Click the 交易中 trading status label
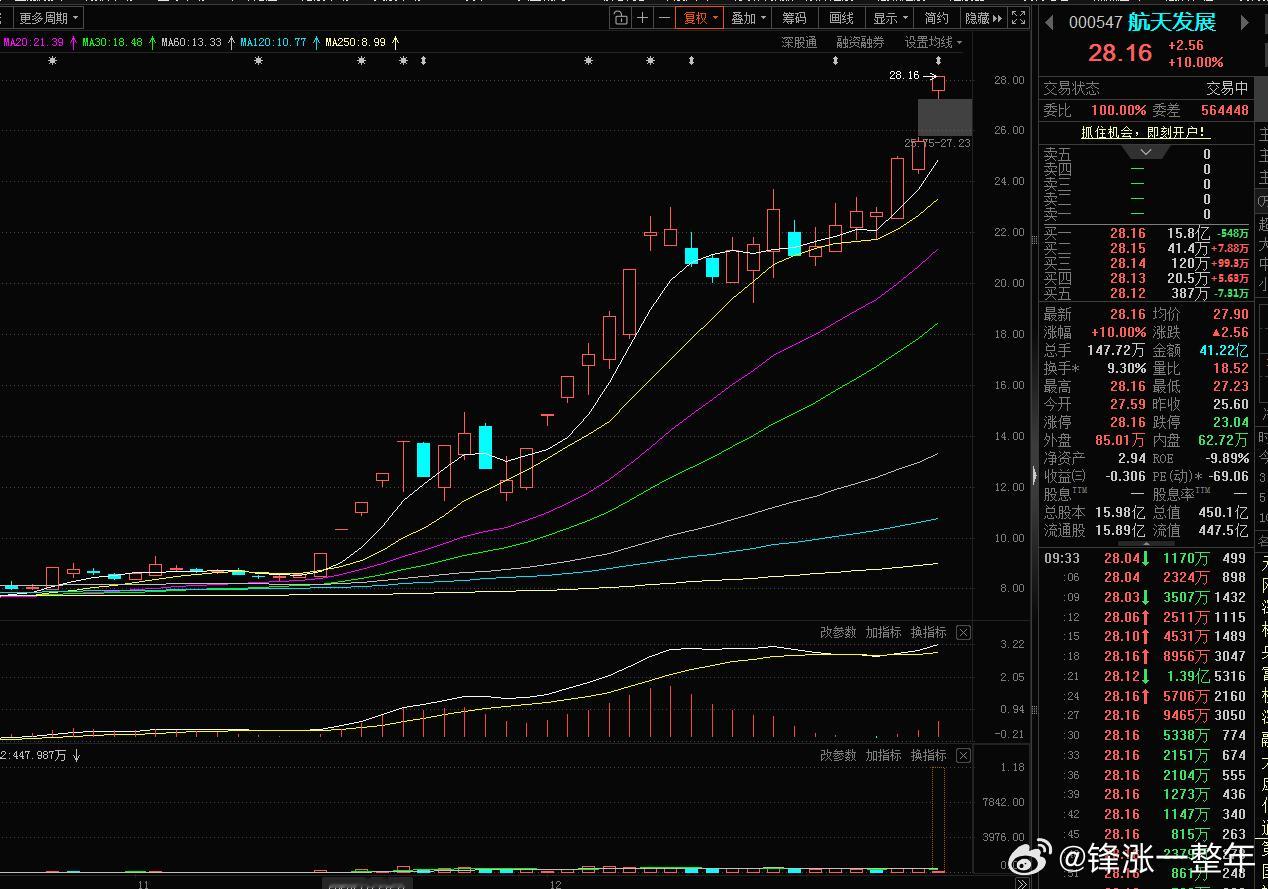This screenshot has width=1268, height=889. pos(1227,88)
